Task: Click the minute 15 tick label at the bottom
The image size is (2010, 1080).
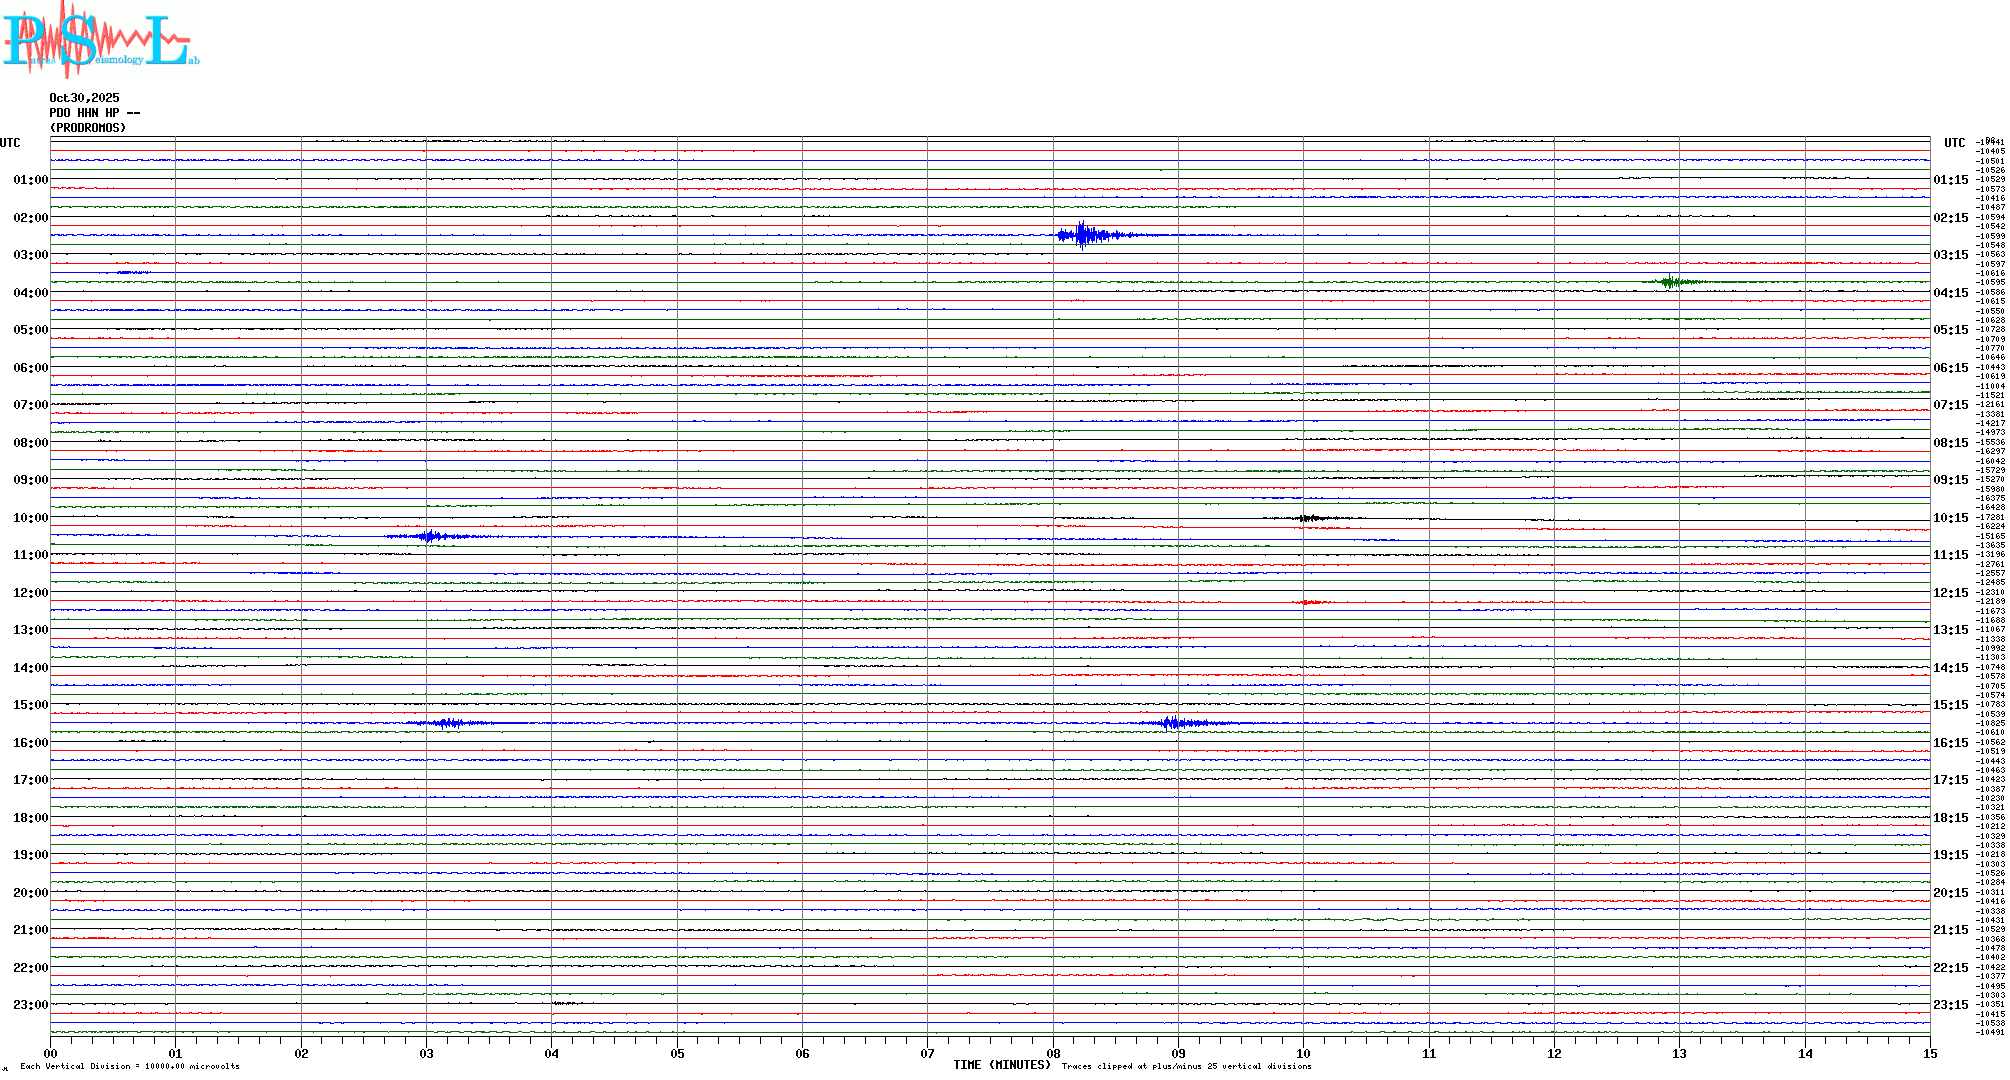Action: tap(1929, 1054)
